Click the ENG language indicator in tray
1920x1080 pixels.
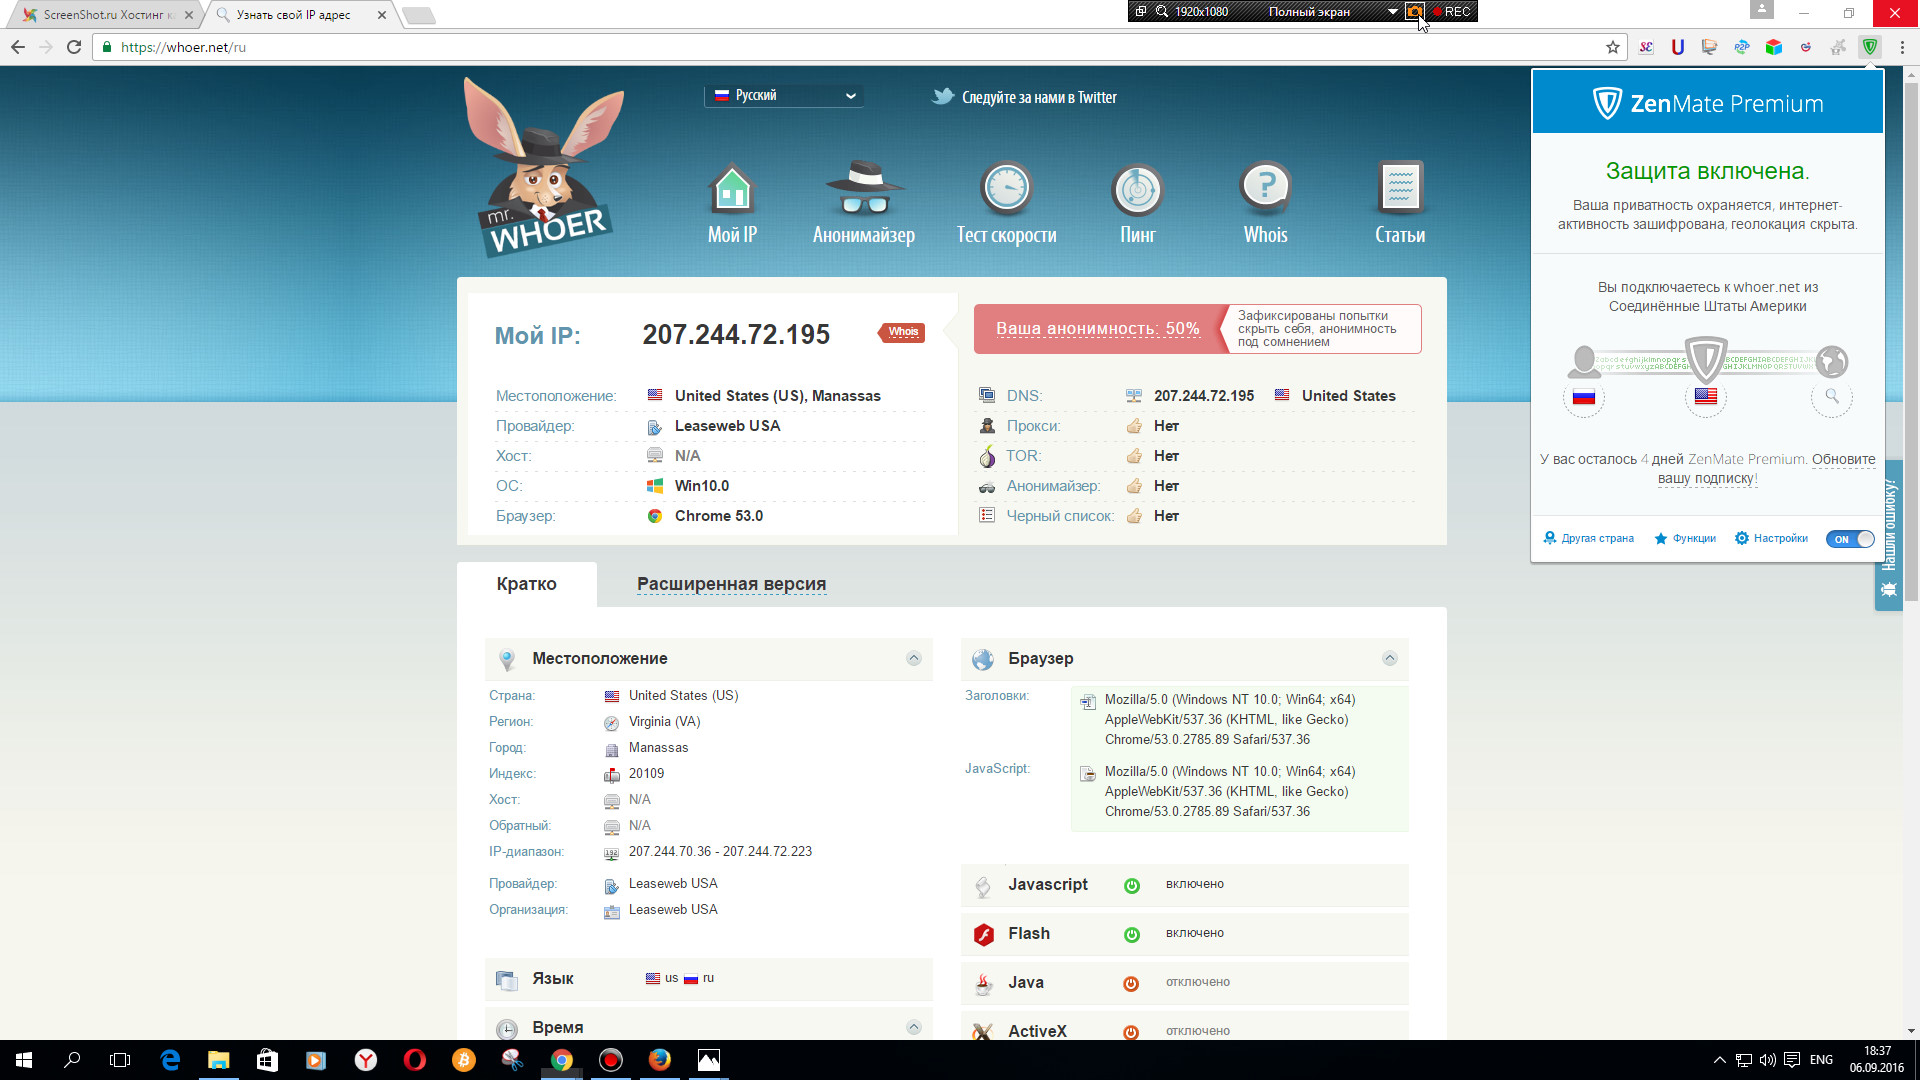pyautogui.click(x=1821, y=1060)
